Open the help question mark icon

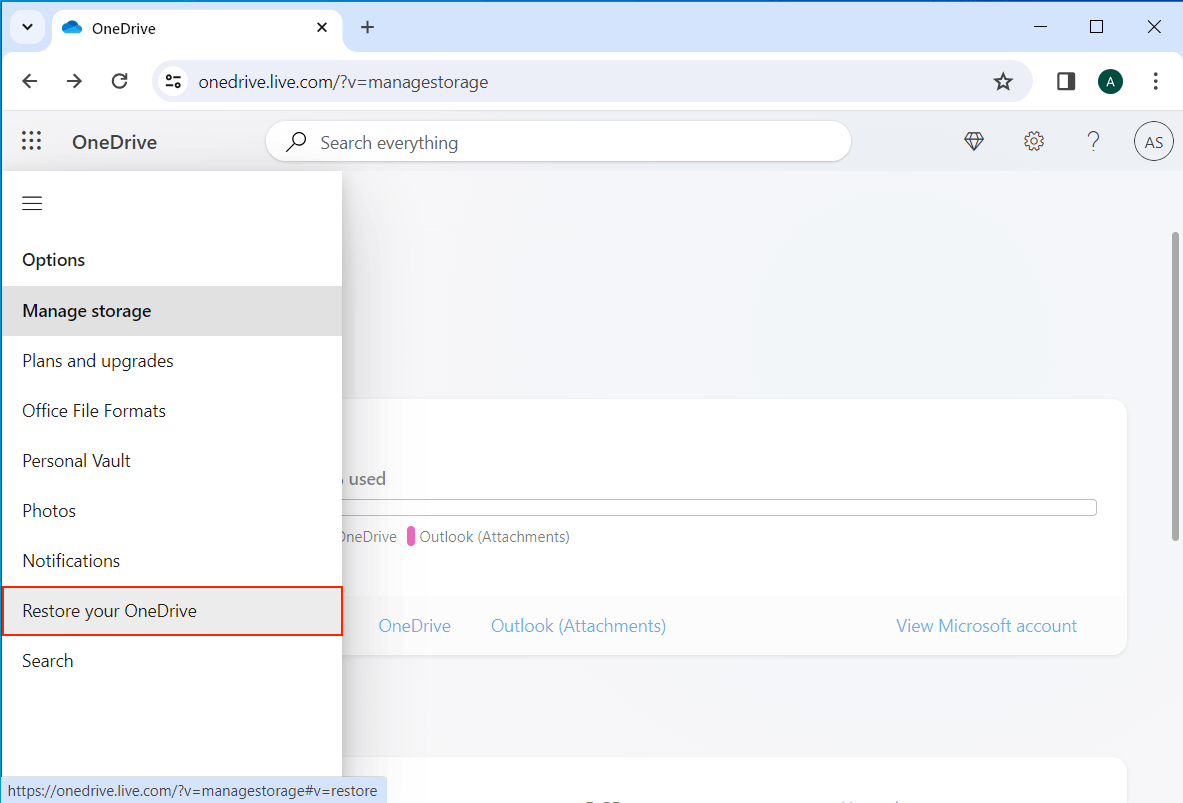pyautogui.click(x=1093, y=141)
